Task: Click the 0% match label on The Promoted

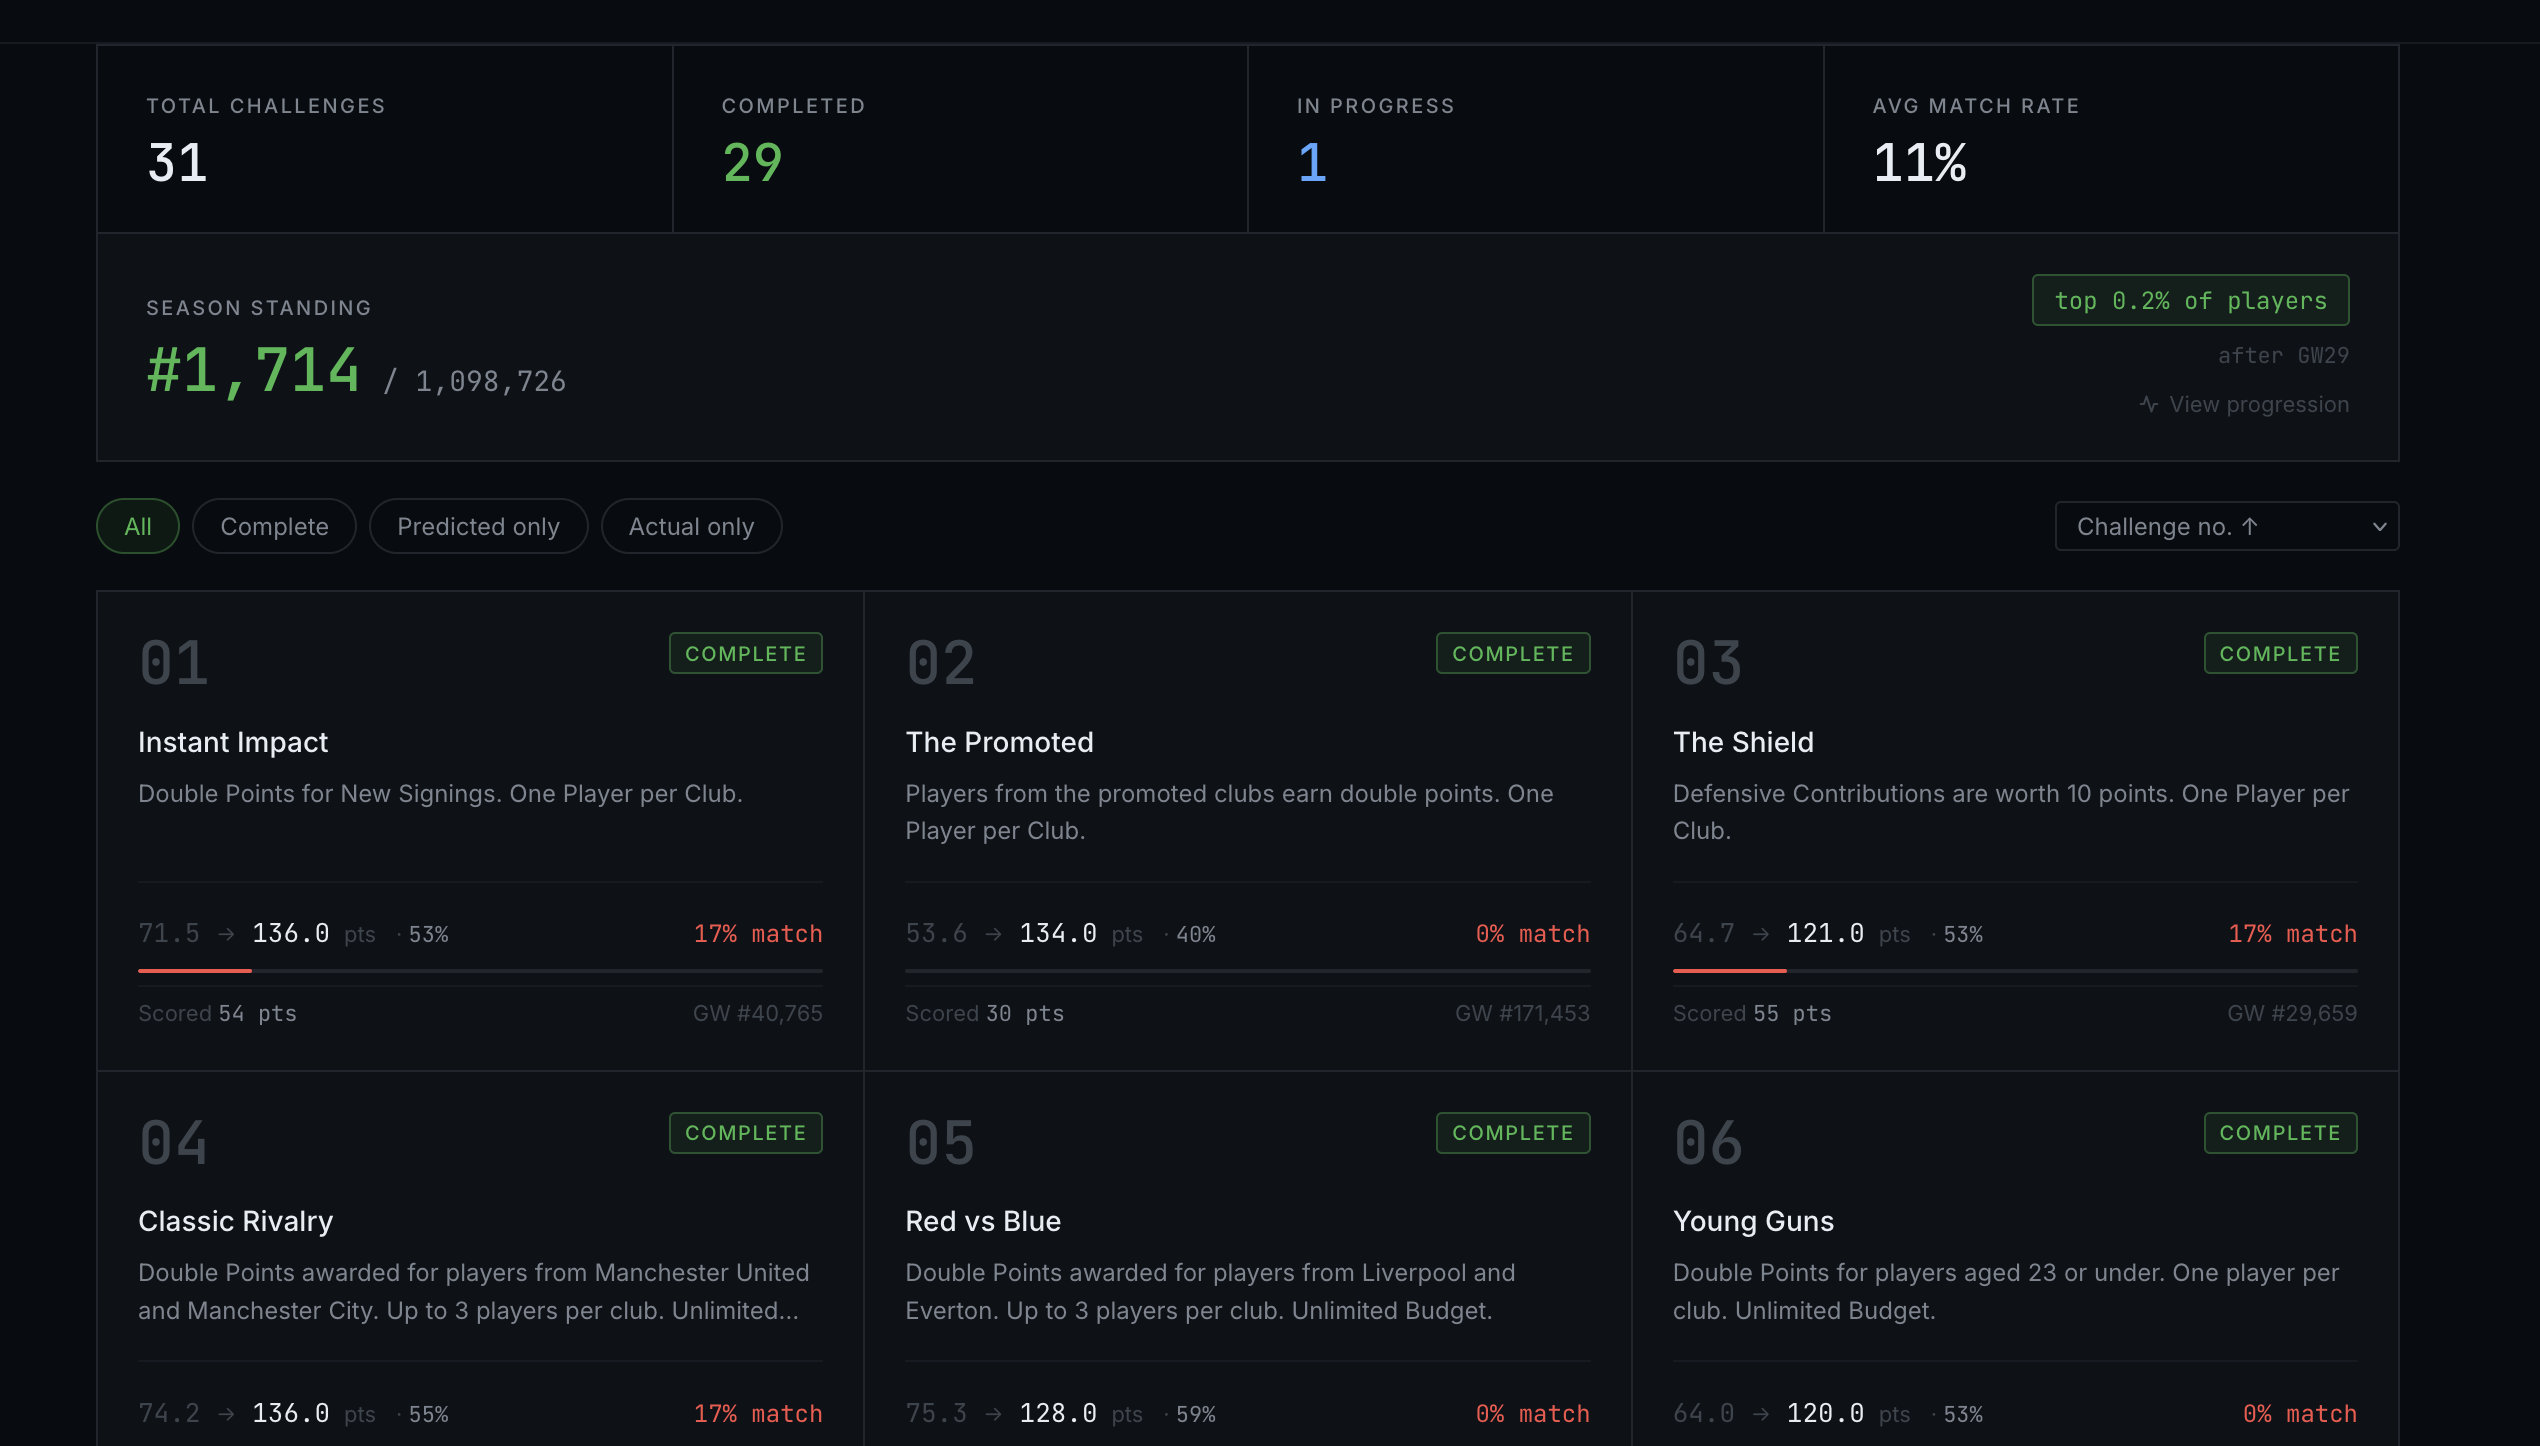Action: (x=1532, y=933)
